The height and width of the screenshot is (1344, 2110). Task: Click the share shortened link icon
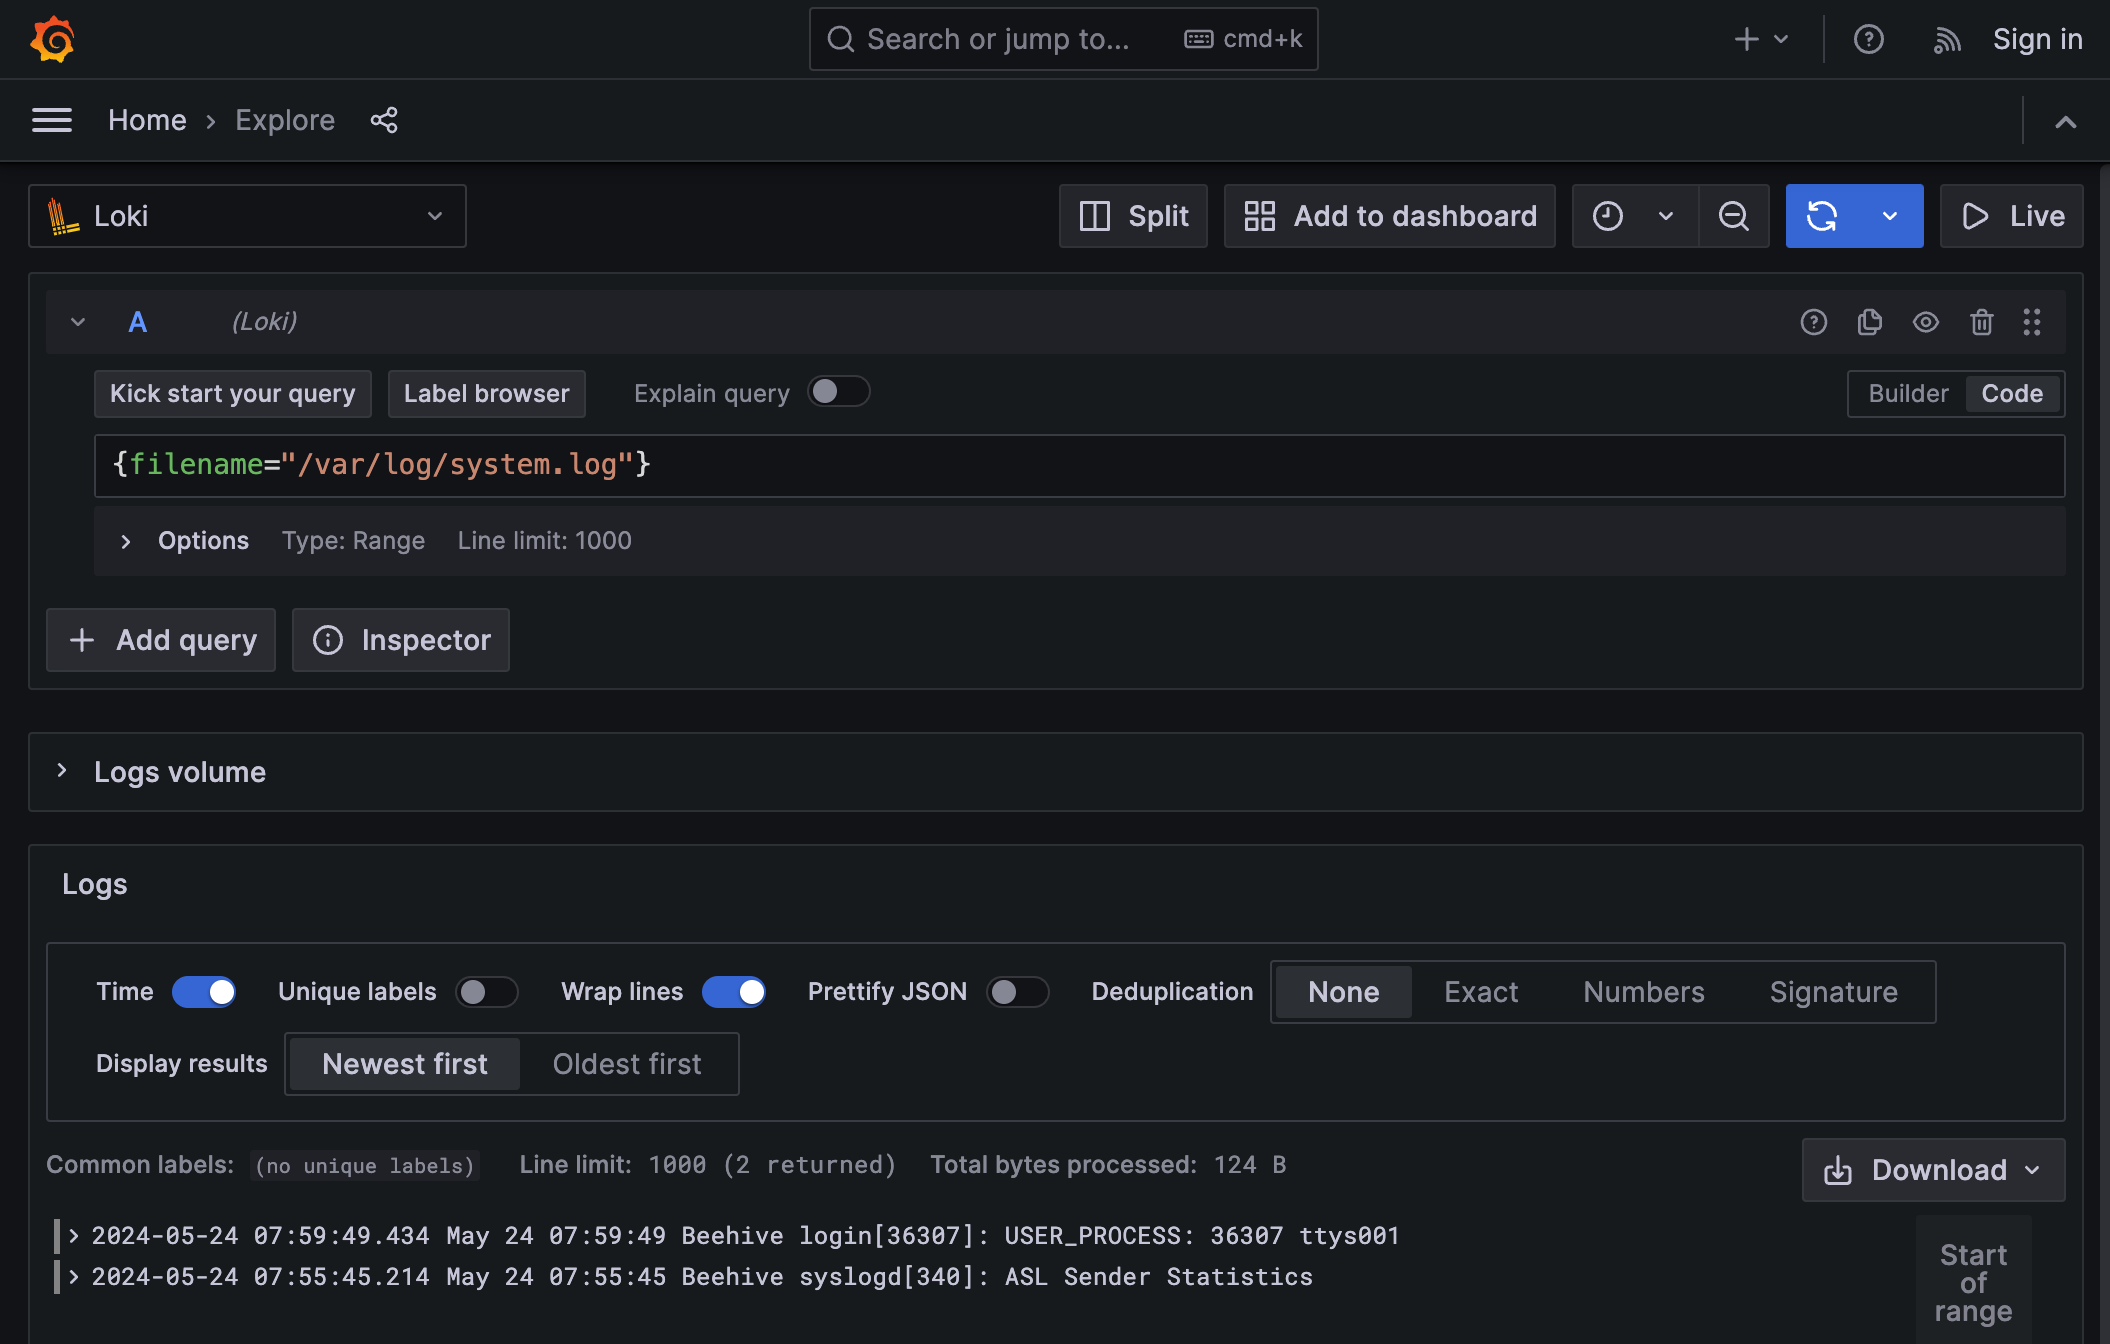click(x=385, y=120)
